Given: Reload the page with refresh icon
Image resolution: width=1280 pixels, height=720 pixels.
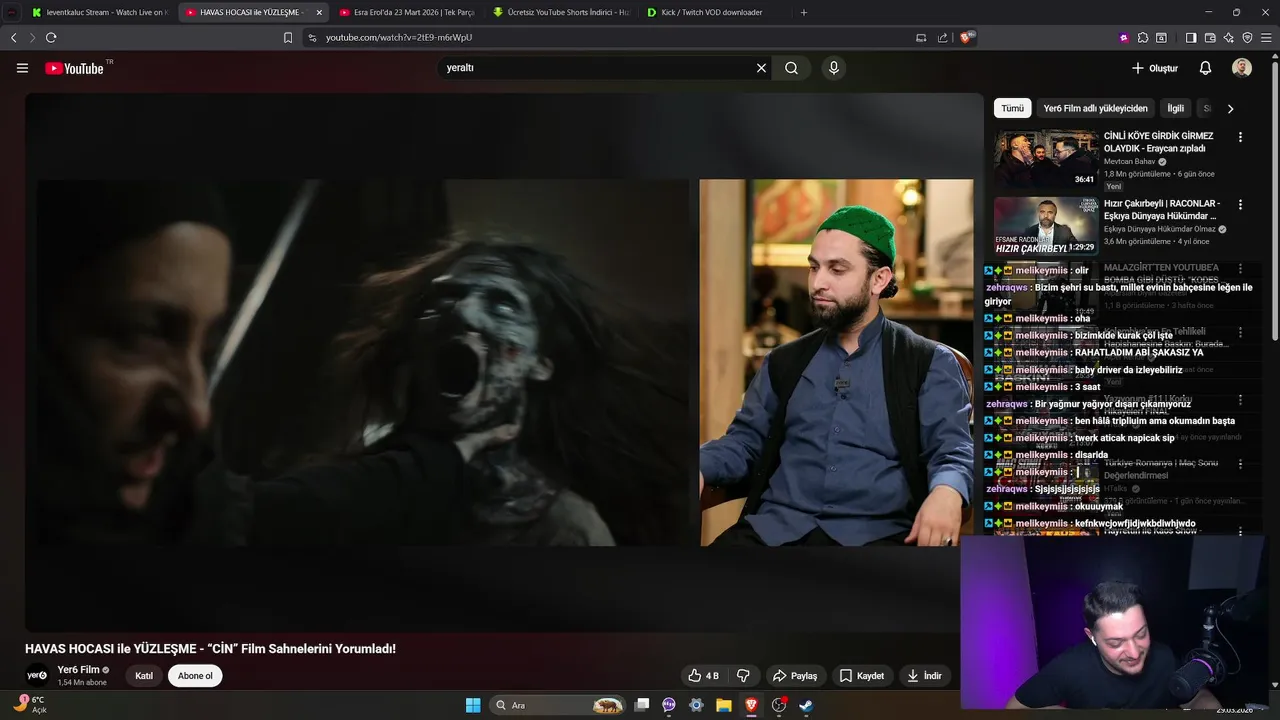Looking at the screenshot, I should click(x=51, y=37).
